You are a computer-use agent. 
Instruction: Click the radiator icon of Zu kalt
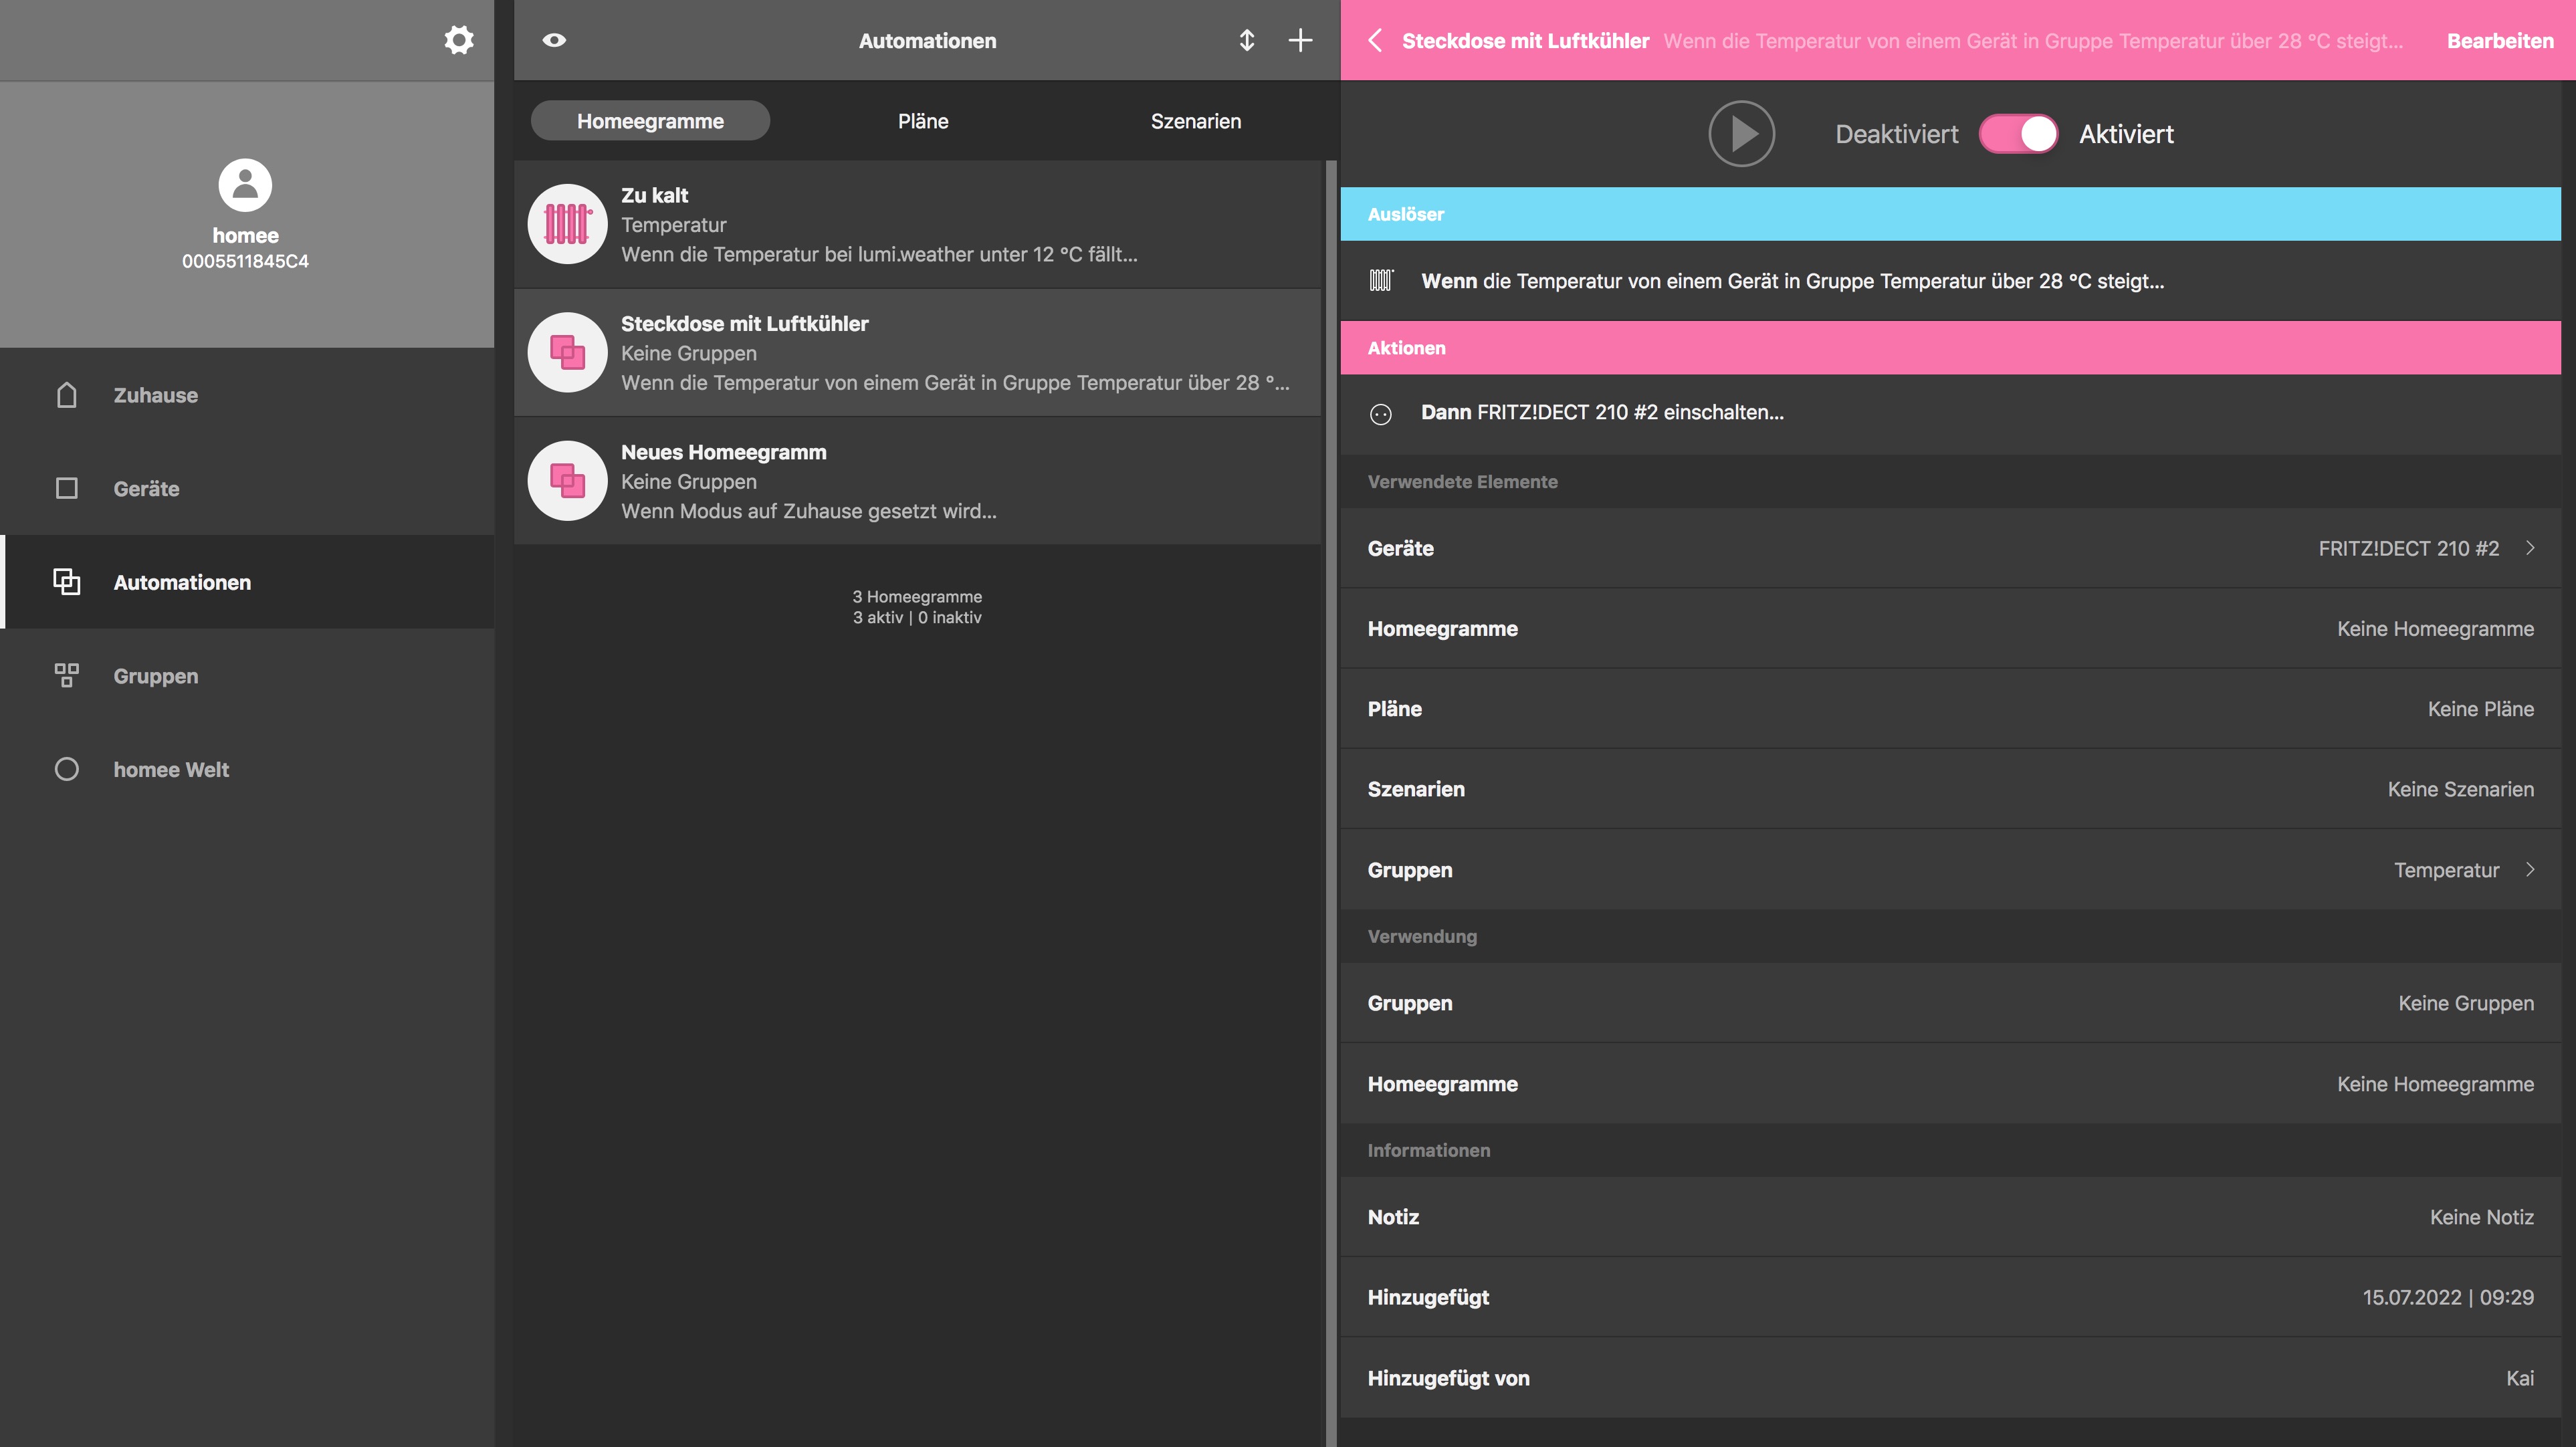tap(567, 224)
